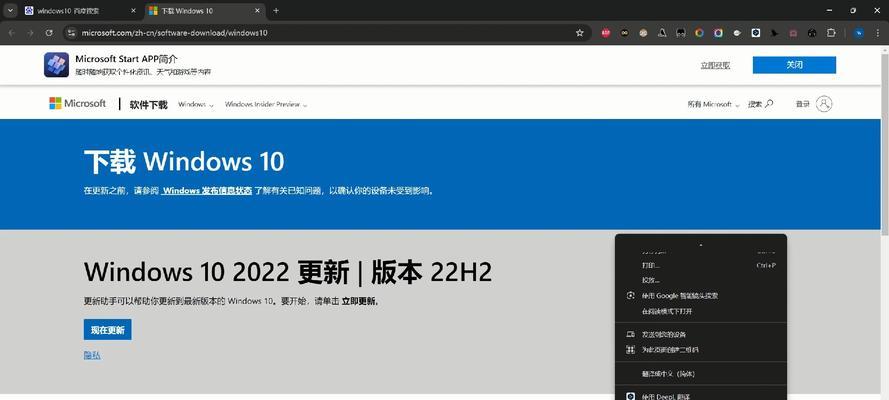This screenshot has width=889, height=400.
Task: Click the page vertical scrollbar
Action: [x=884, y=142]
